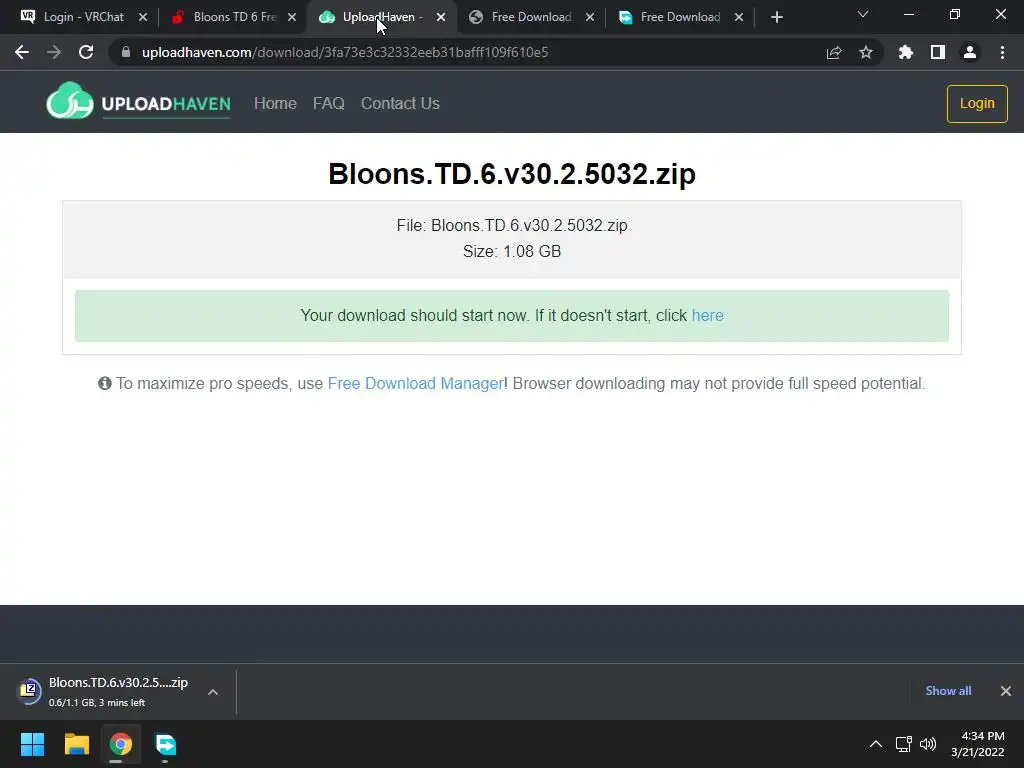The width and height of the screenshot is (1024, 768).
Task: Expand the download item options chevron
Action: pyautogui.click(x=213, y=692)
